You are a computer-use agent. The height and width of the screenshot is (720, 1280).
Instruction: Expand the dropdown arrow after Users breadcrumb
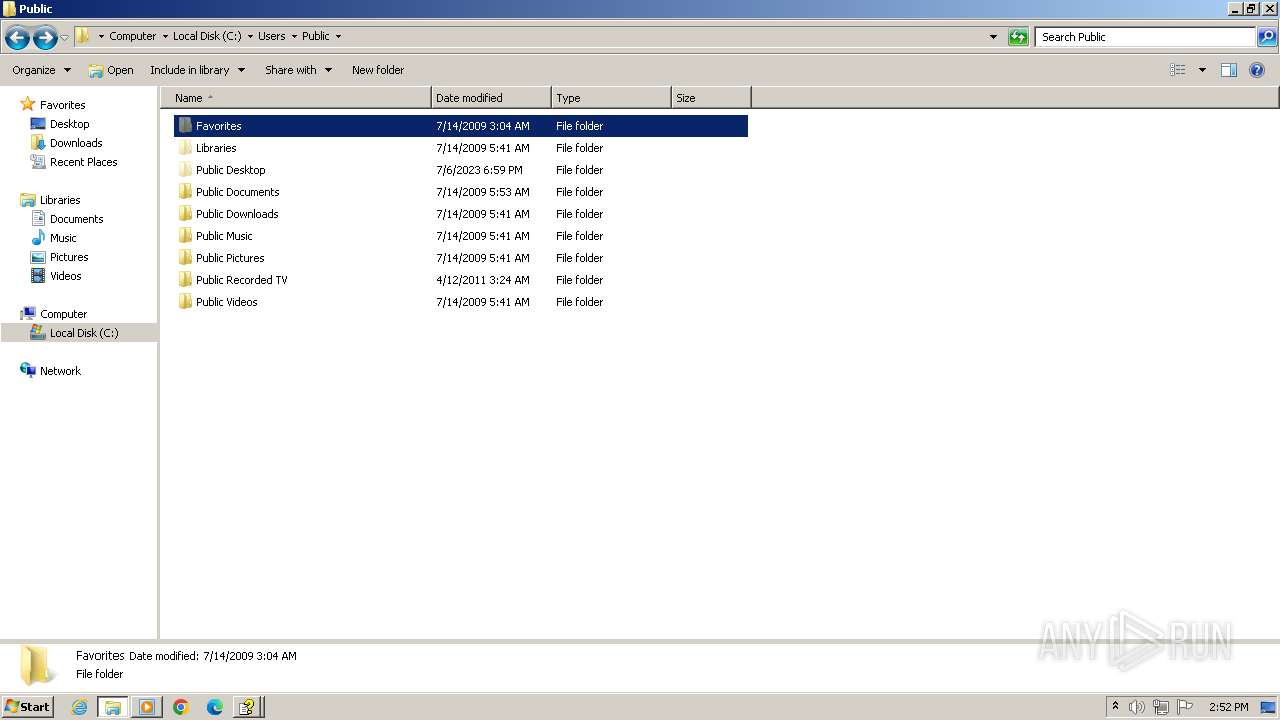(x=294, y=36)
